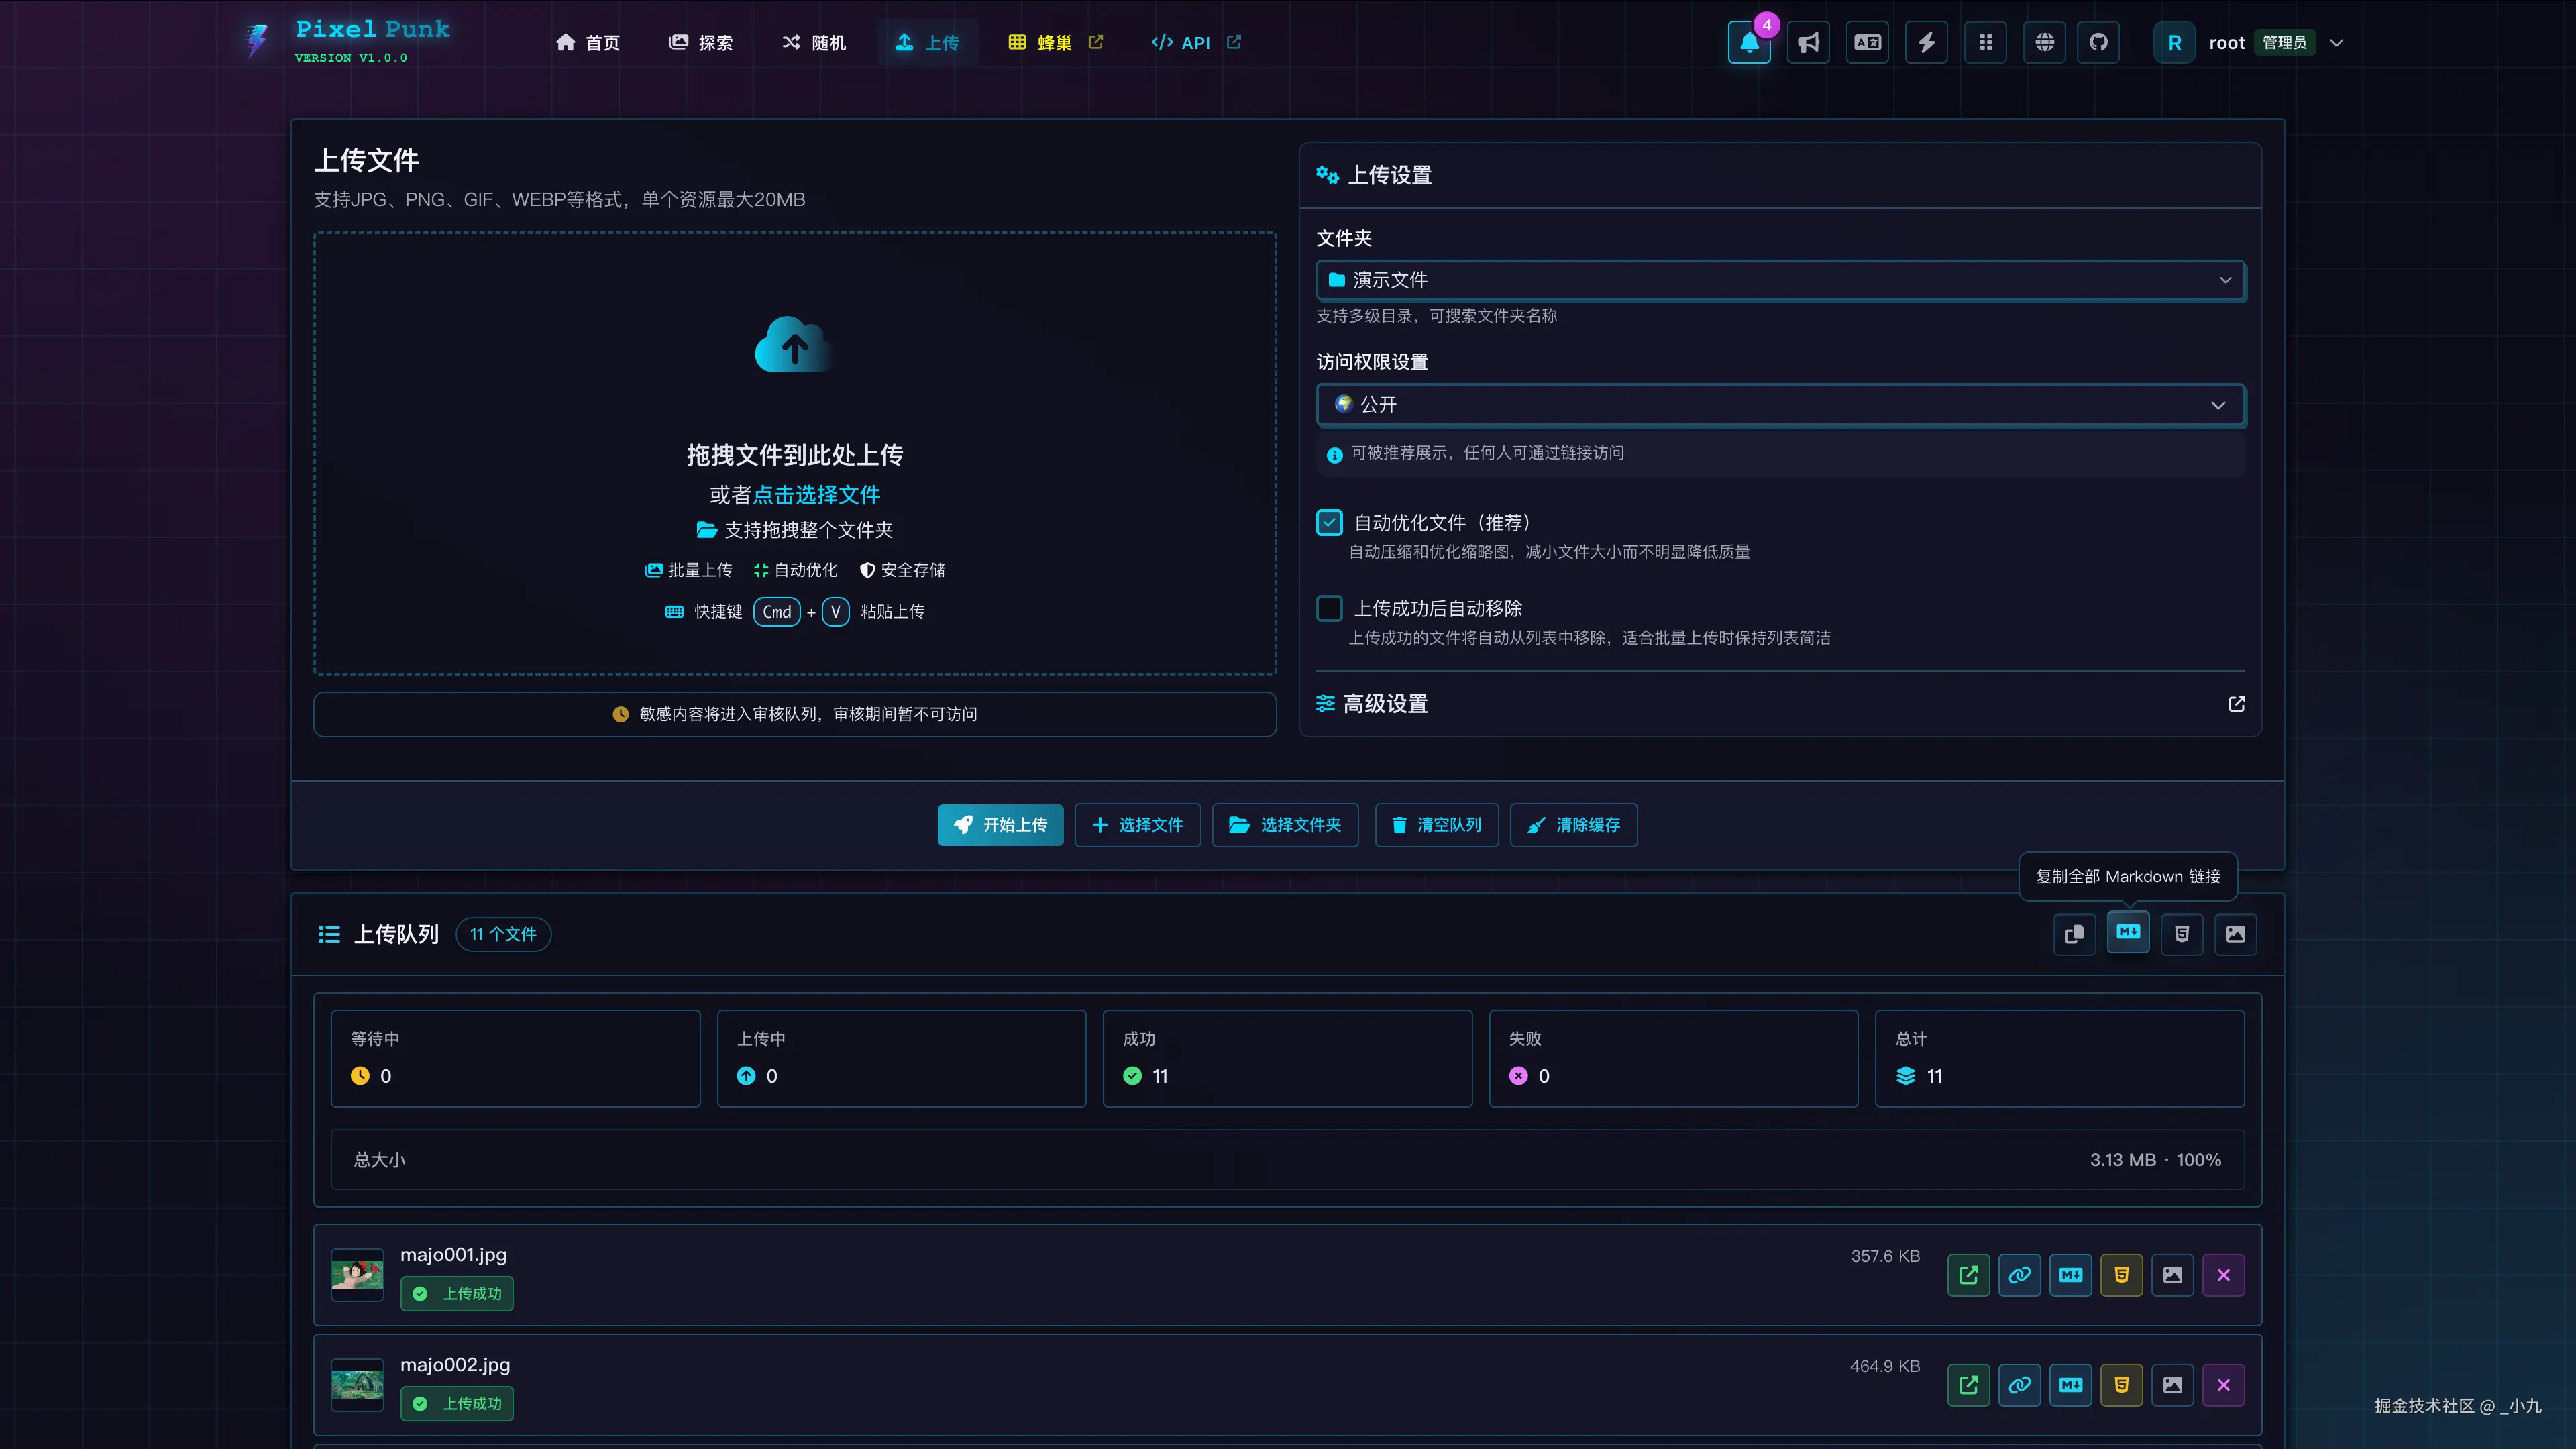Viewport: 2576px width, 1449px height.
Task: Open the notifications bell icon
Action: (1749, 43)
